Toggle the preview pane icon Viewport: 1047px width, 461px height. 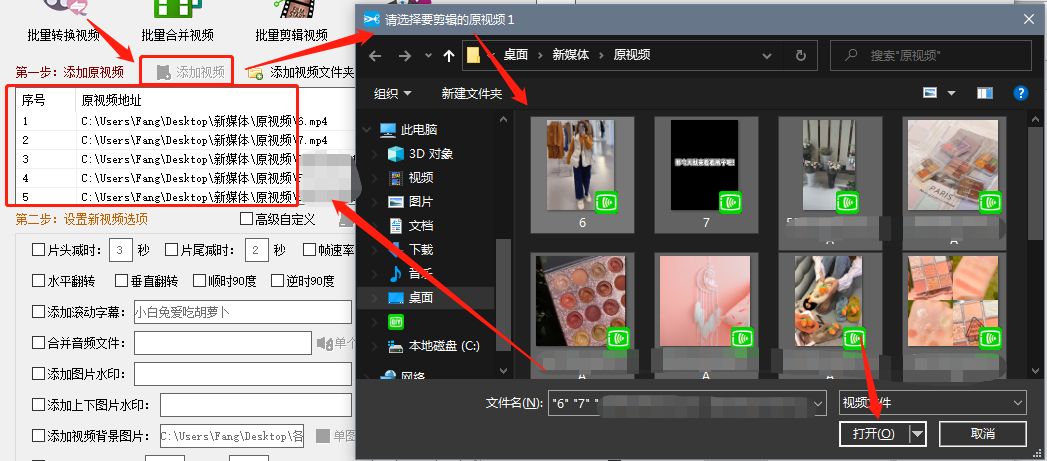985,93
